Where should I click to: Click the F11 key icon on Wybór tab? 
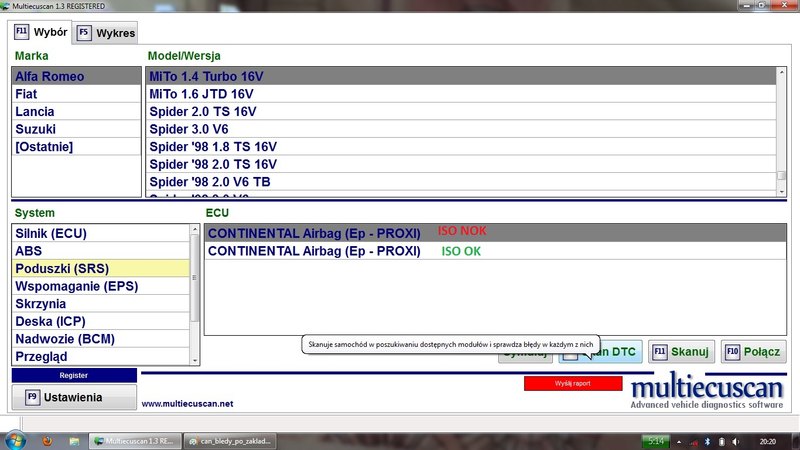21,32
